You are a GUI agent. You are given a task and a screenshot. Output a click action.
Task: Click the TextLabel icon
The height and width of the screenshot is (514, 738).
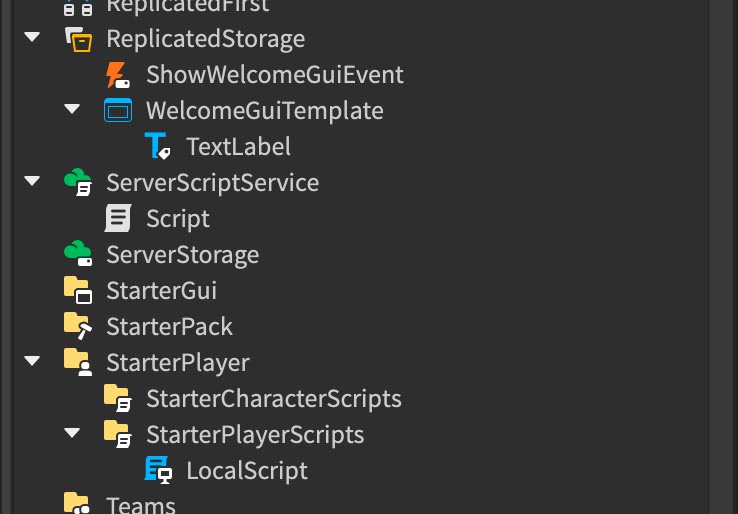(158, 146)
